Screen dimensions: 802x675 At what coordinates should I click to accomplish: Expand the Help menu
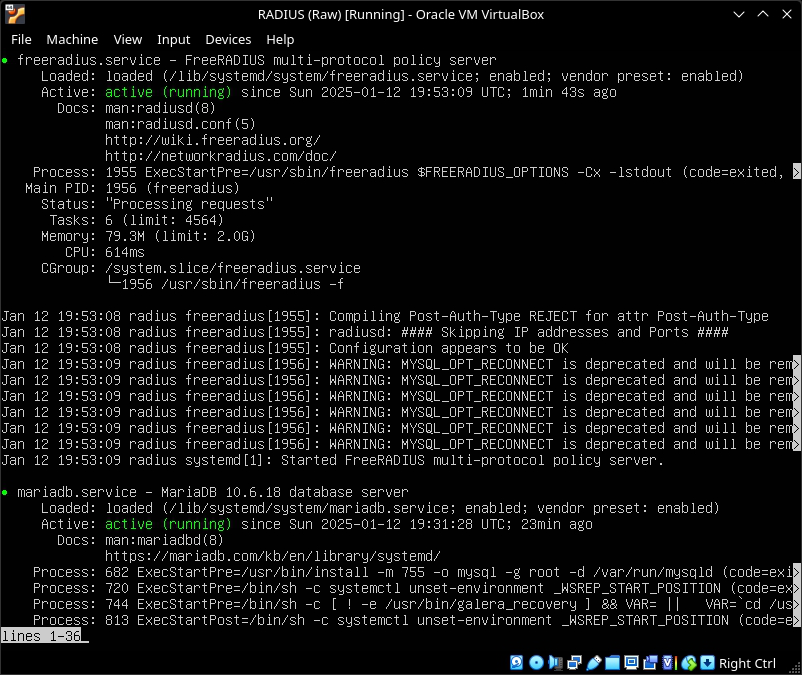[280, 39]
